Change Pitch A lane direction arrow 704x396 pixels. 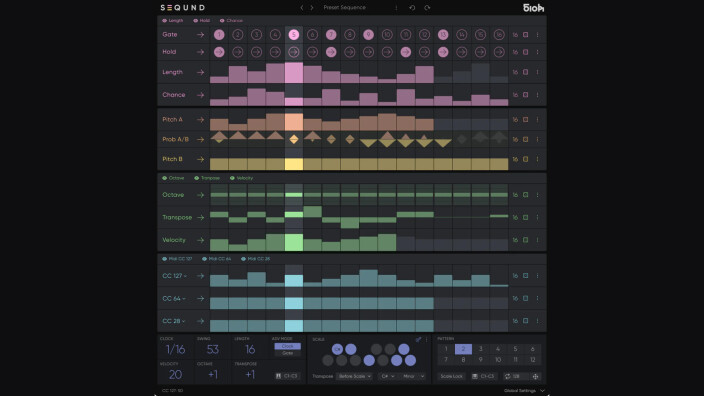200,120
